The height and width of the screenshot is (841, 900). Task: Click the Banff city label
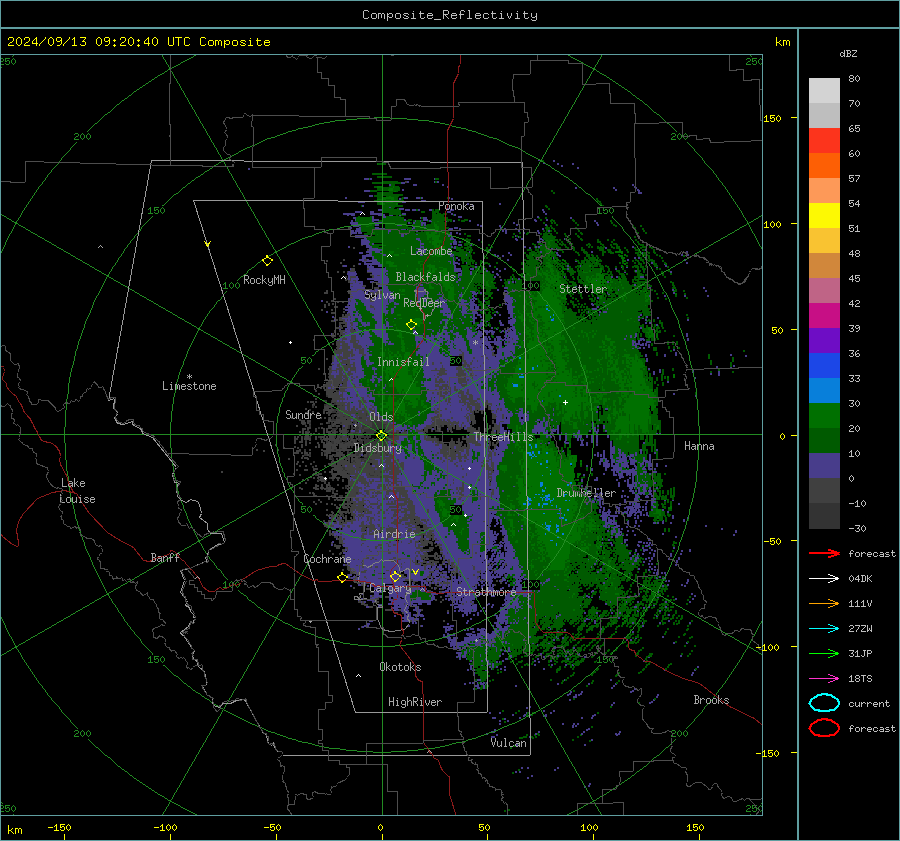click(x=165, y=557)
